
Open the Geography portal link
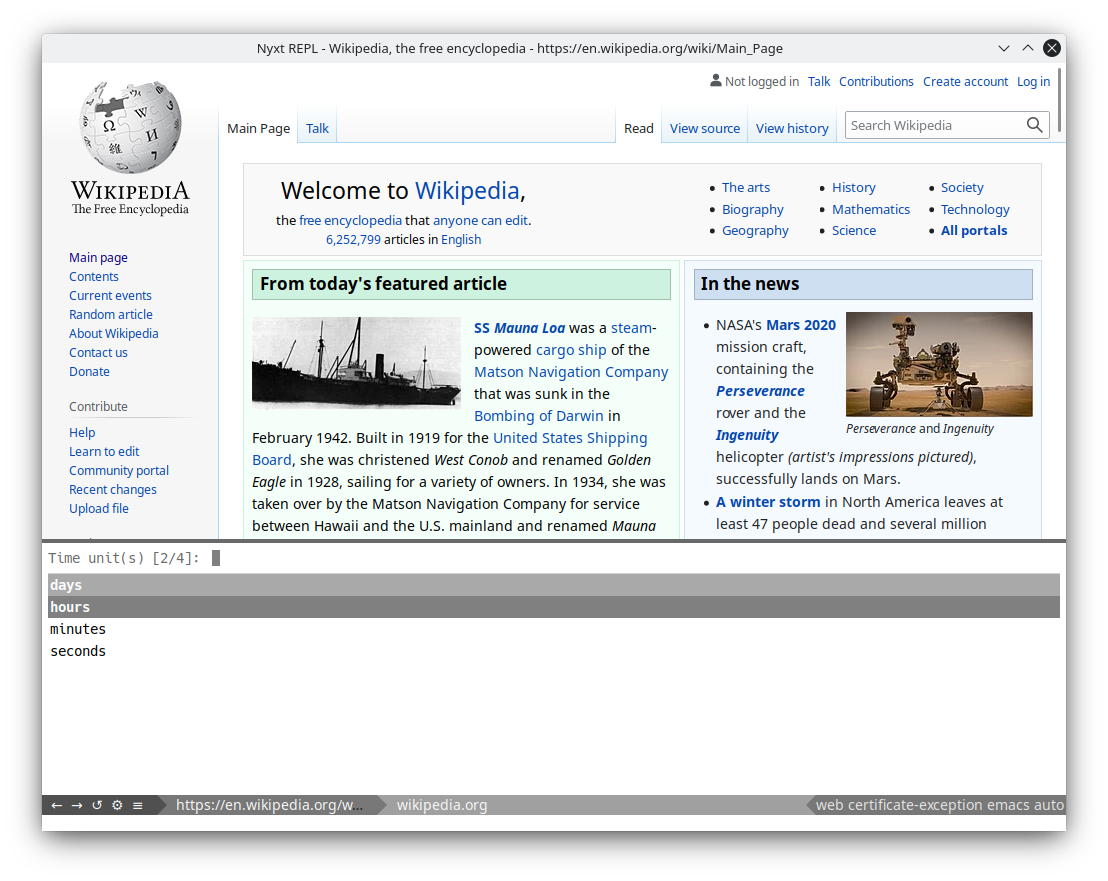[755, 231]
